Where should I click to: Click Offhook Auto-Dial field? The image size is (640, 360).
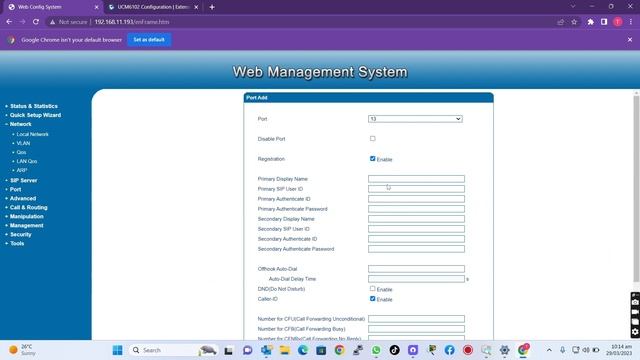[416, 269]
